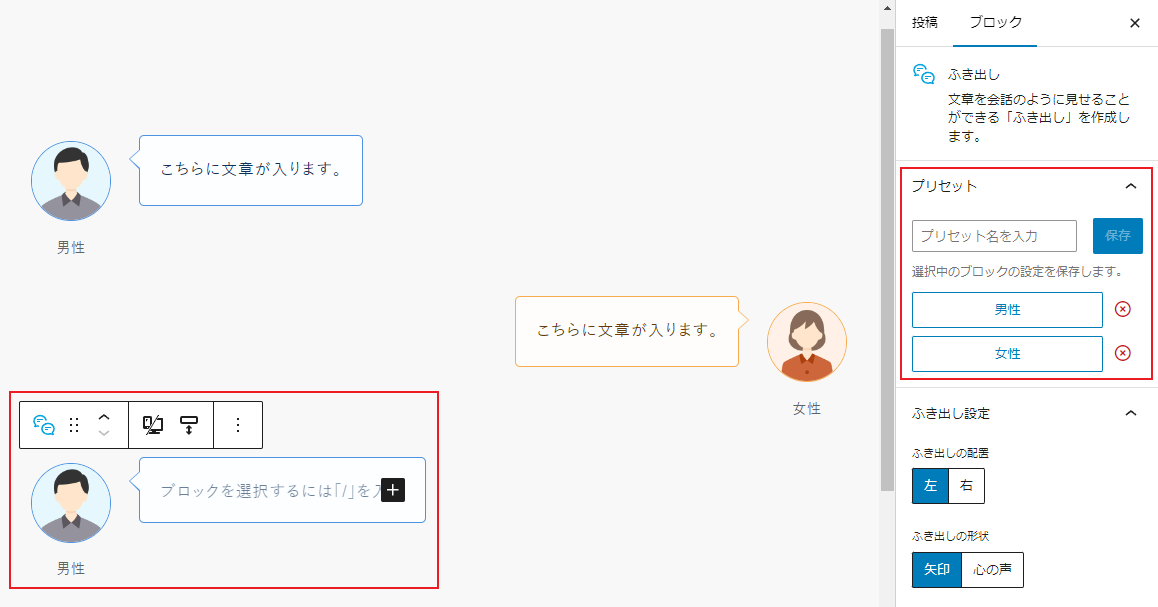Switch to the ブロック tab
Viewport: 1158px width, 607px height.
point(994,22)
